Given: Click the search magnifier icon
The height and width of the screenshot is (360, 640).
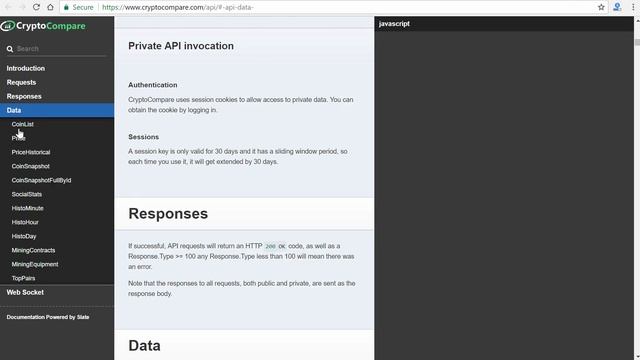Looking at the screenshot, I should (x=10, y=49).
